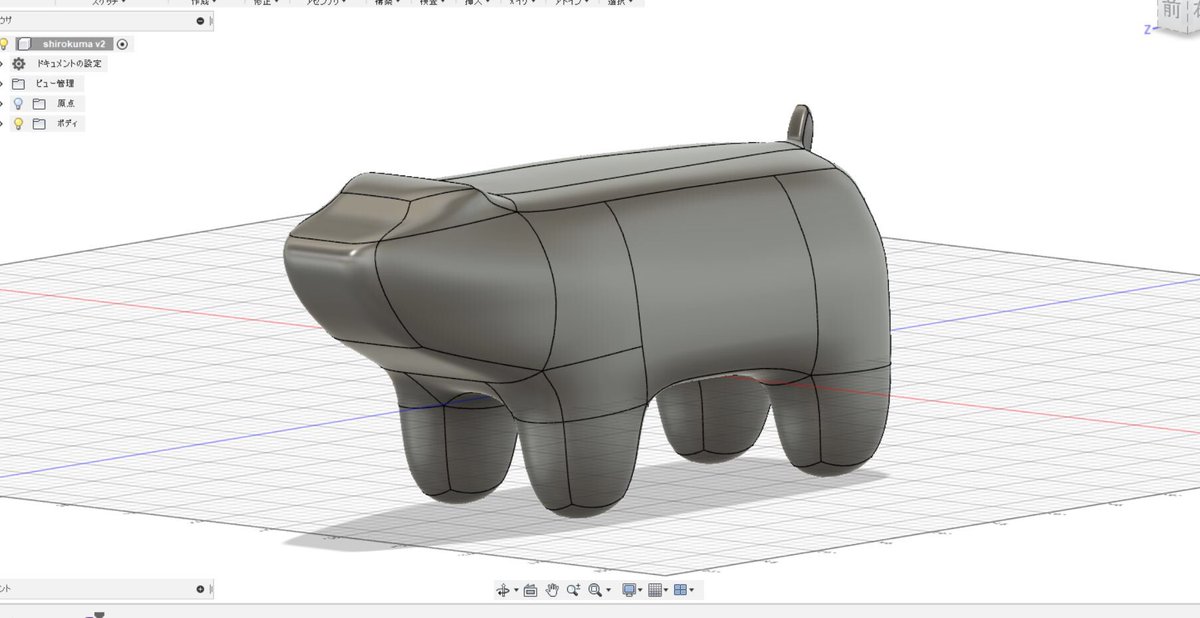The width and height of the screenshot is (1200, 618).
Task: Open Display Settings monitor icon
Action: click(x=629, y=590)
